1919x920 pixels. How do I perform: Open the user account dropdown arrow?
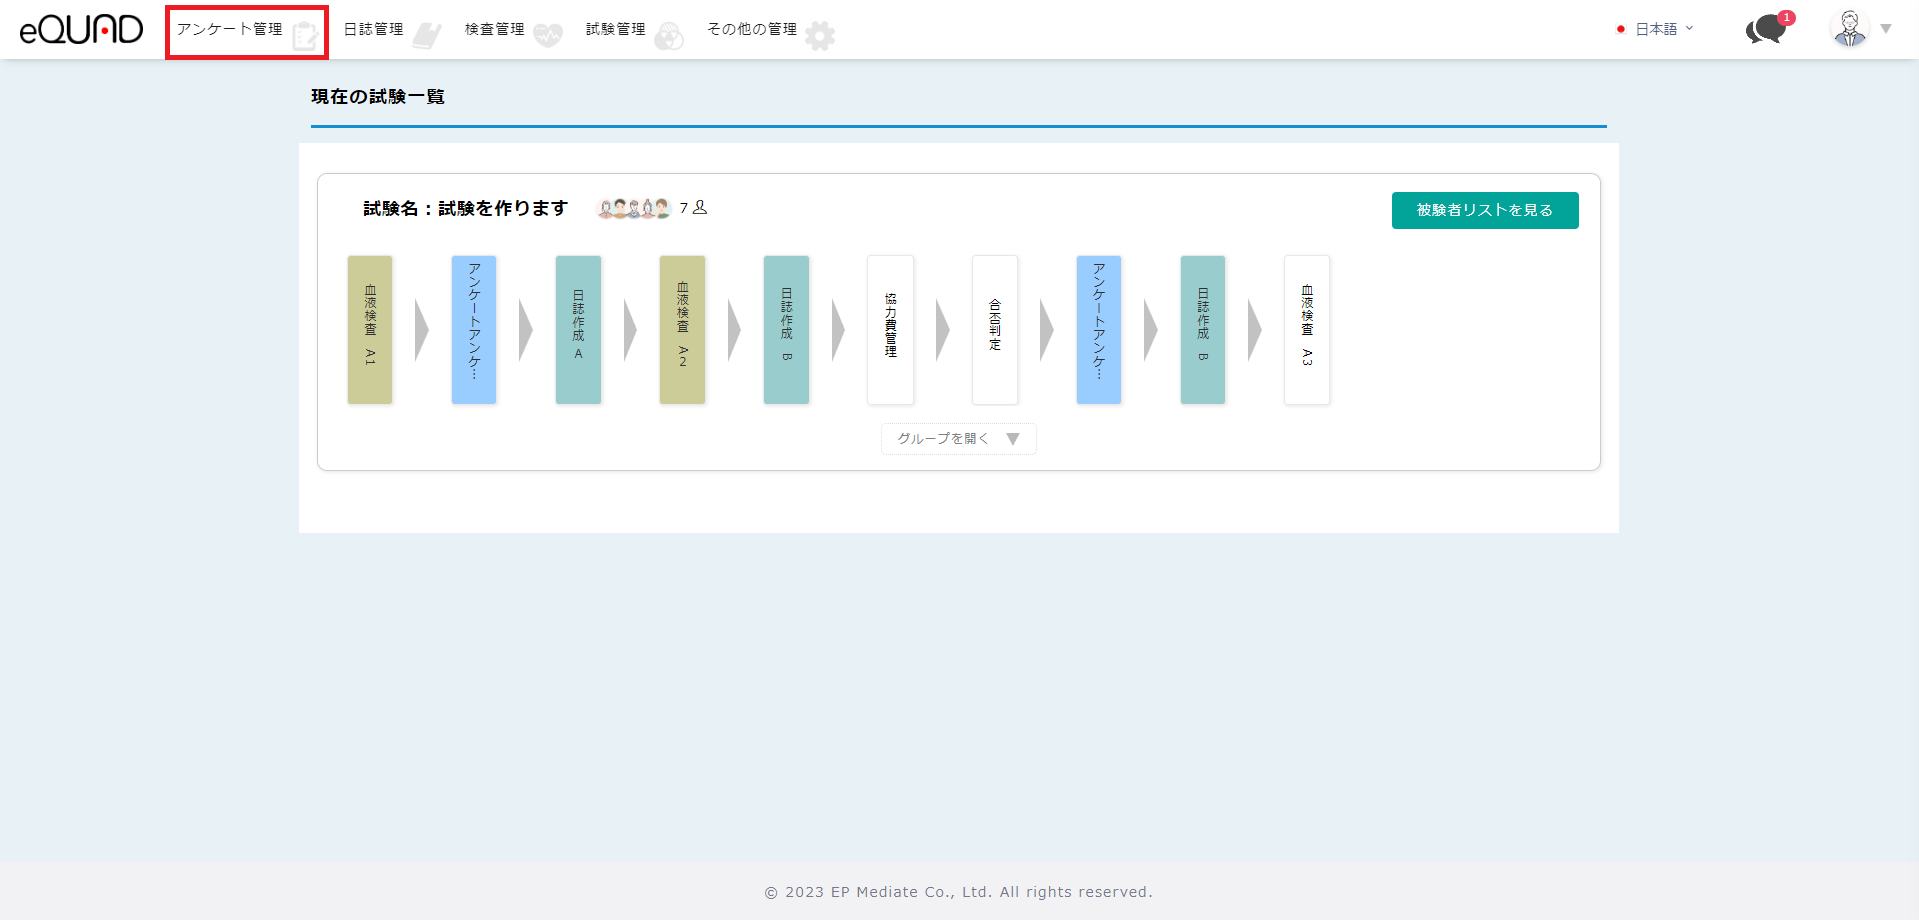click(1886, 29)
